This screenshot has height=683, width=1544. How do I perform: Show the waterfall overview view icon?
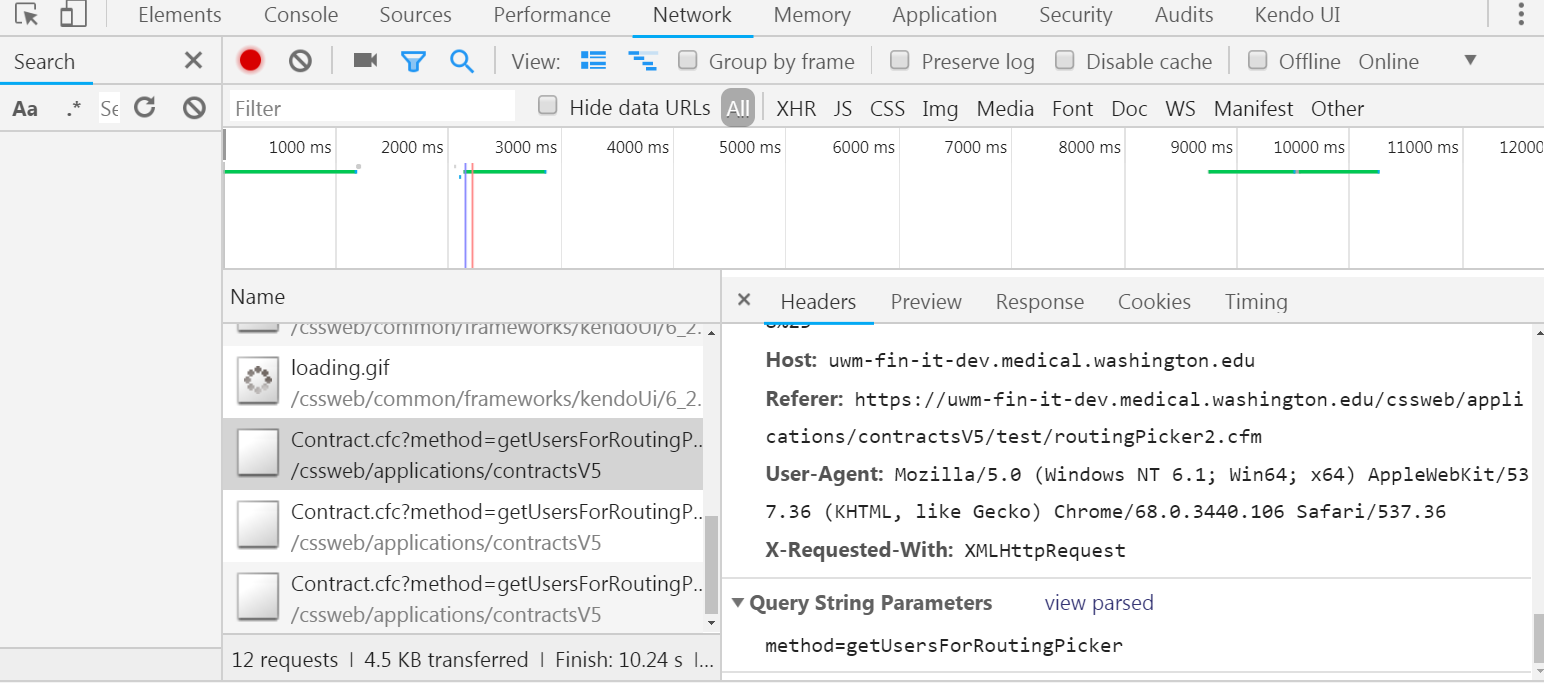[642, 61]
